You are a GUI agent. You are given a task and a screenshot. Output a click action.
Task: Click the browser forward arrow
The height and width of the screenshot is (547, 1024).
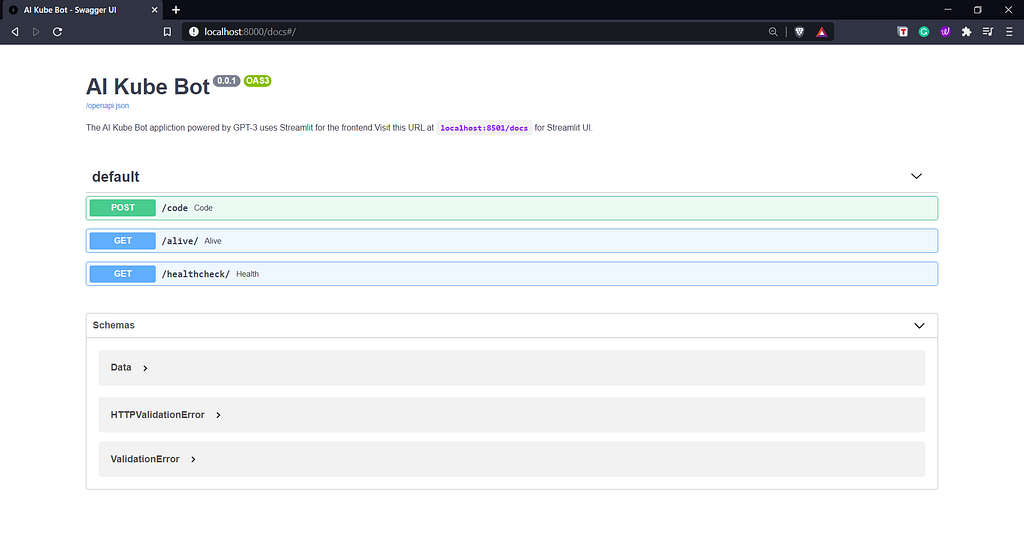coord(36,31)
